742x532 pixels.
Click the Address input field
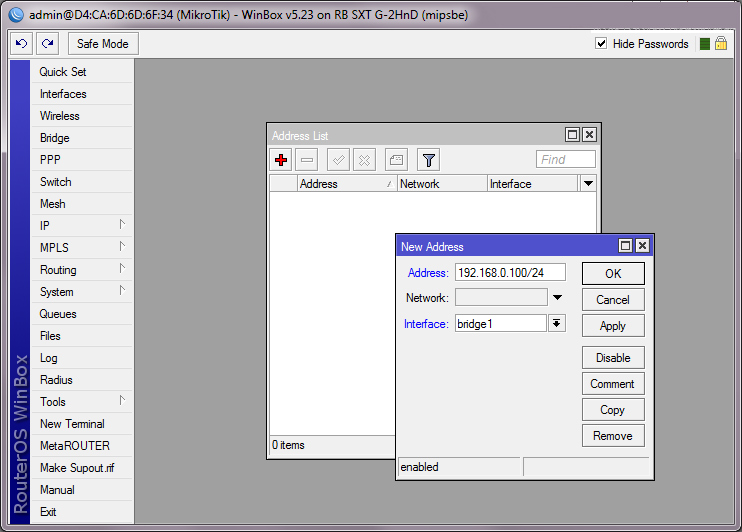tap(510, 272)
